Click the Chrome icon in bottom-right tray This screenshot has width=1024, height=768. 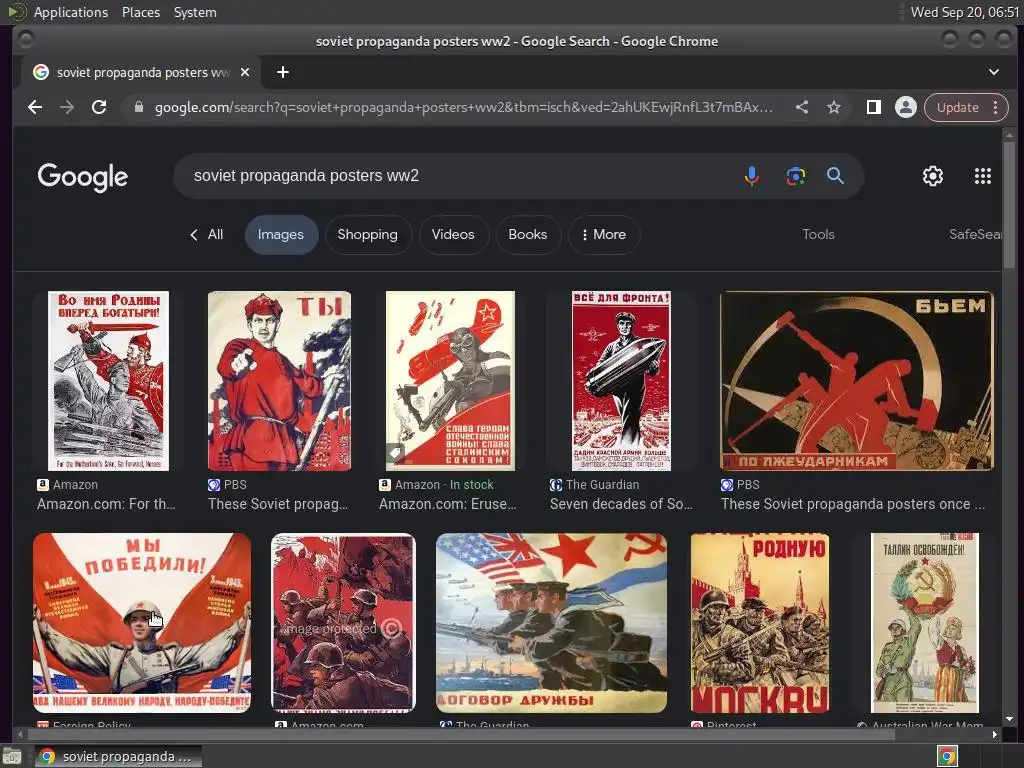[948, 757]
